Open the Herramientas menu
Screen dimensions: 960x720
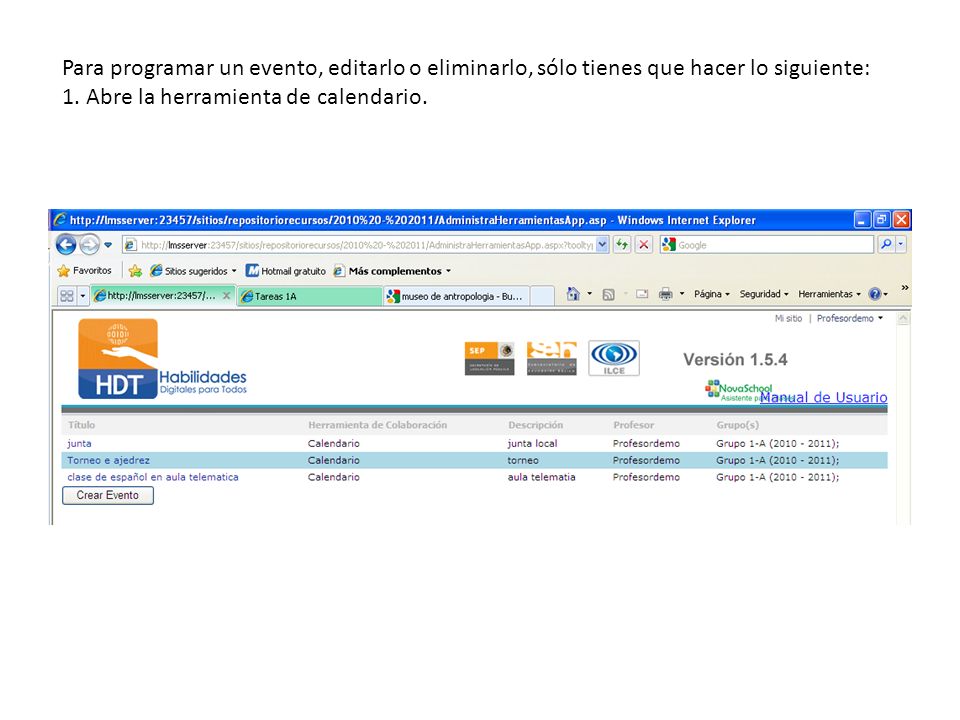point(829,294)
